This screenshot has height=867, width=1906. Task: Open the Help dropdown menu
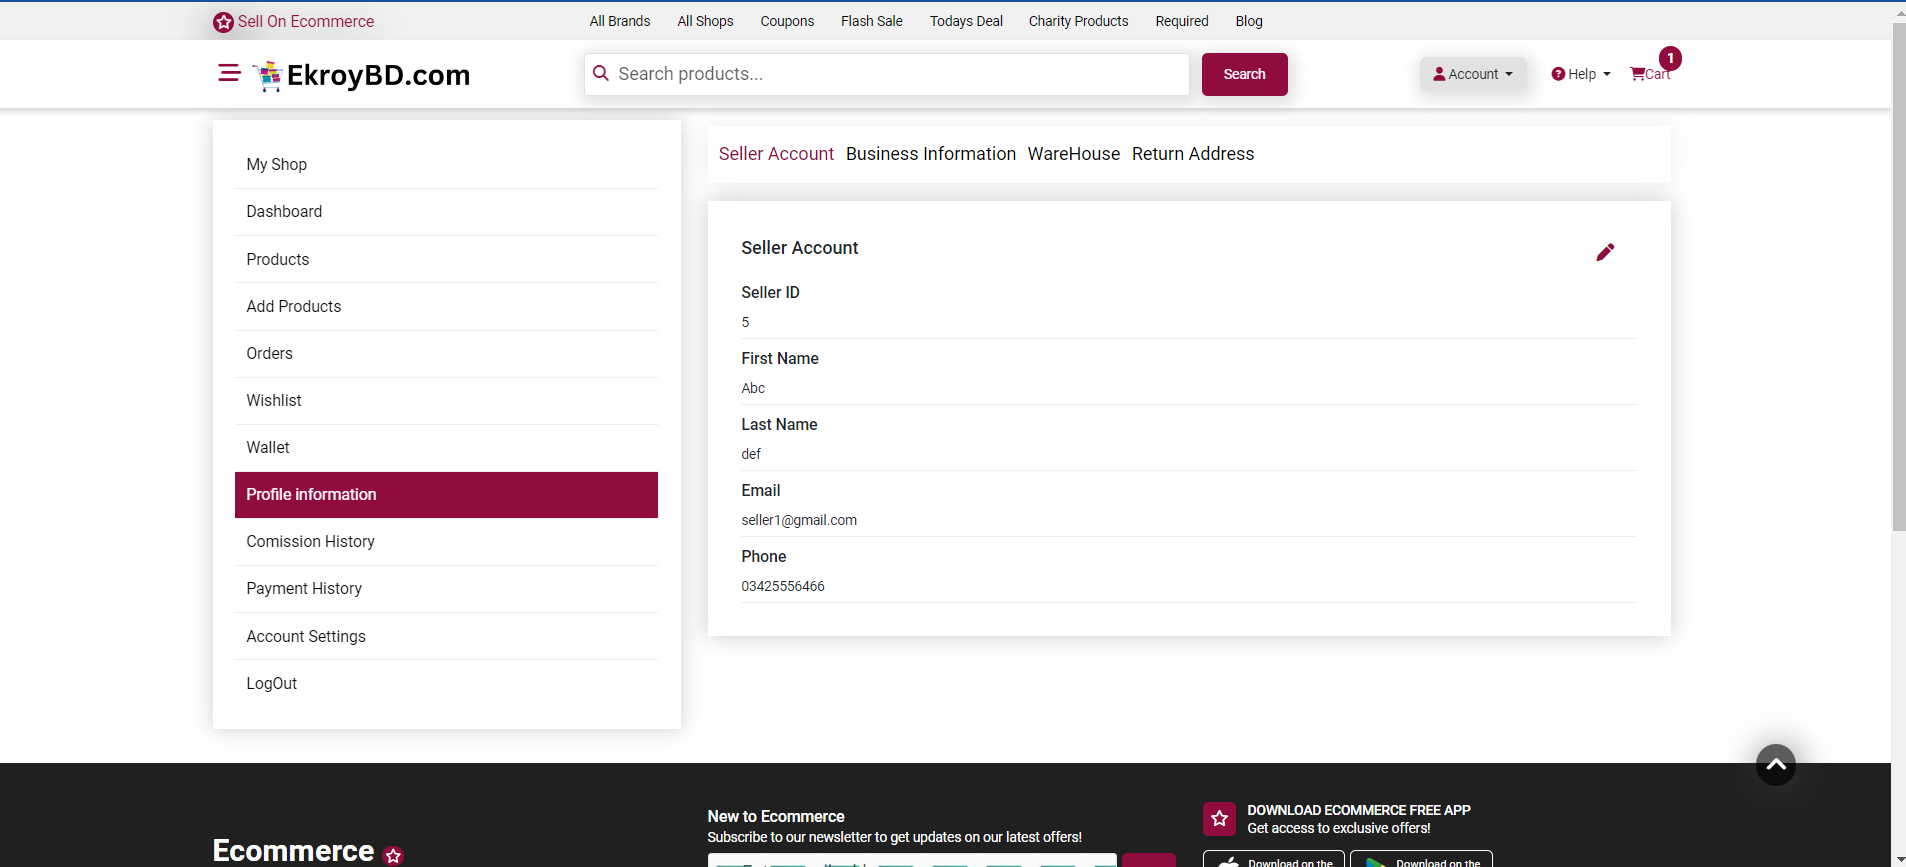1581,74
